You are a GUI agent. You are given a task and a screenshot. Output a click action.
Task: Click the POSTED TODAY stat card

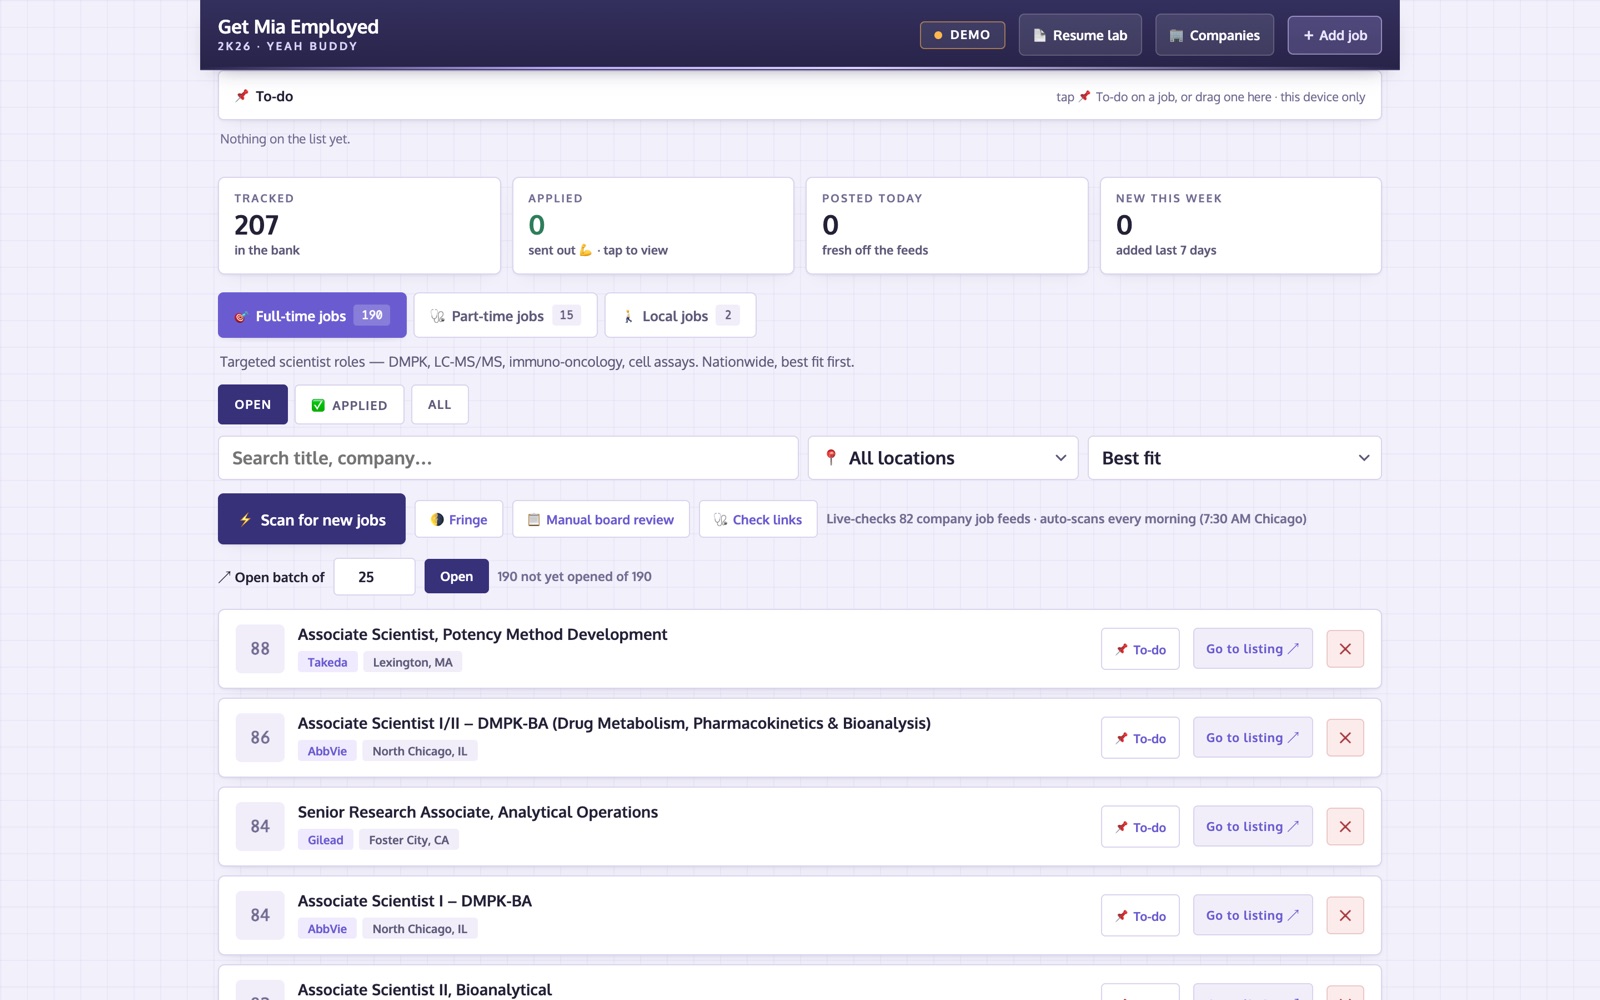coord(947,225)
